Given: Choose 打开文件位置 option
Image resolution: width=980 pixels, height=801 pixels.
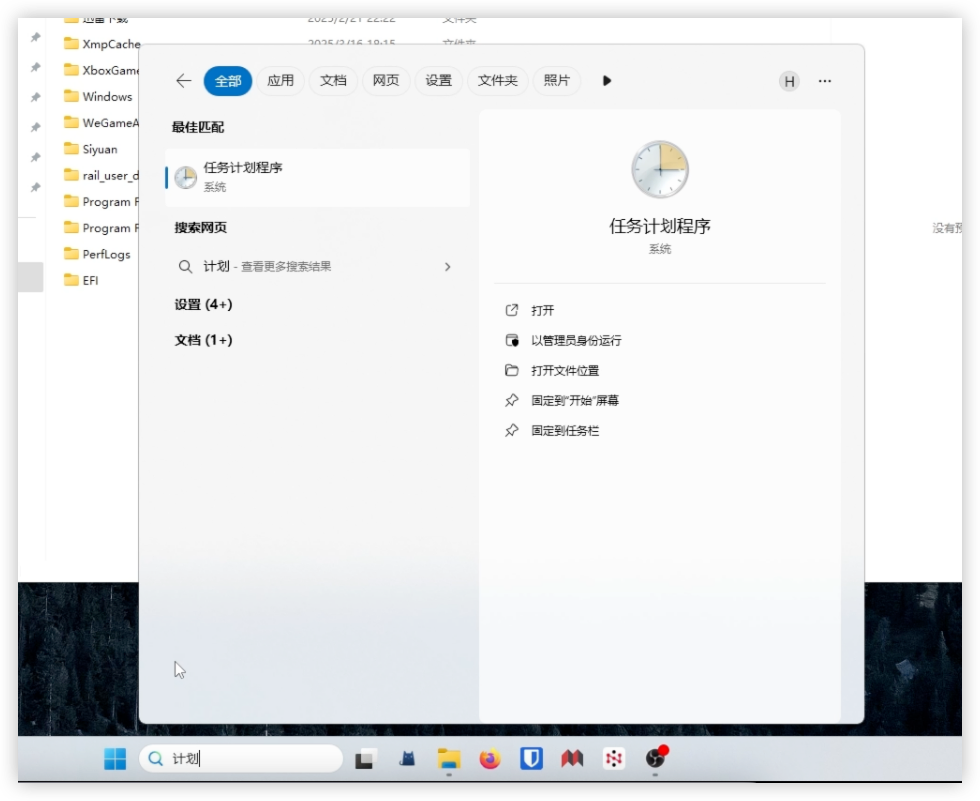Looking at the screenshot, I should 565,371.
